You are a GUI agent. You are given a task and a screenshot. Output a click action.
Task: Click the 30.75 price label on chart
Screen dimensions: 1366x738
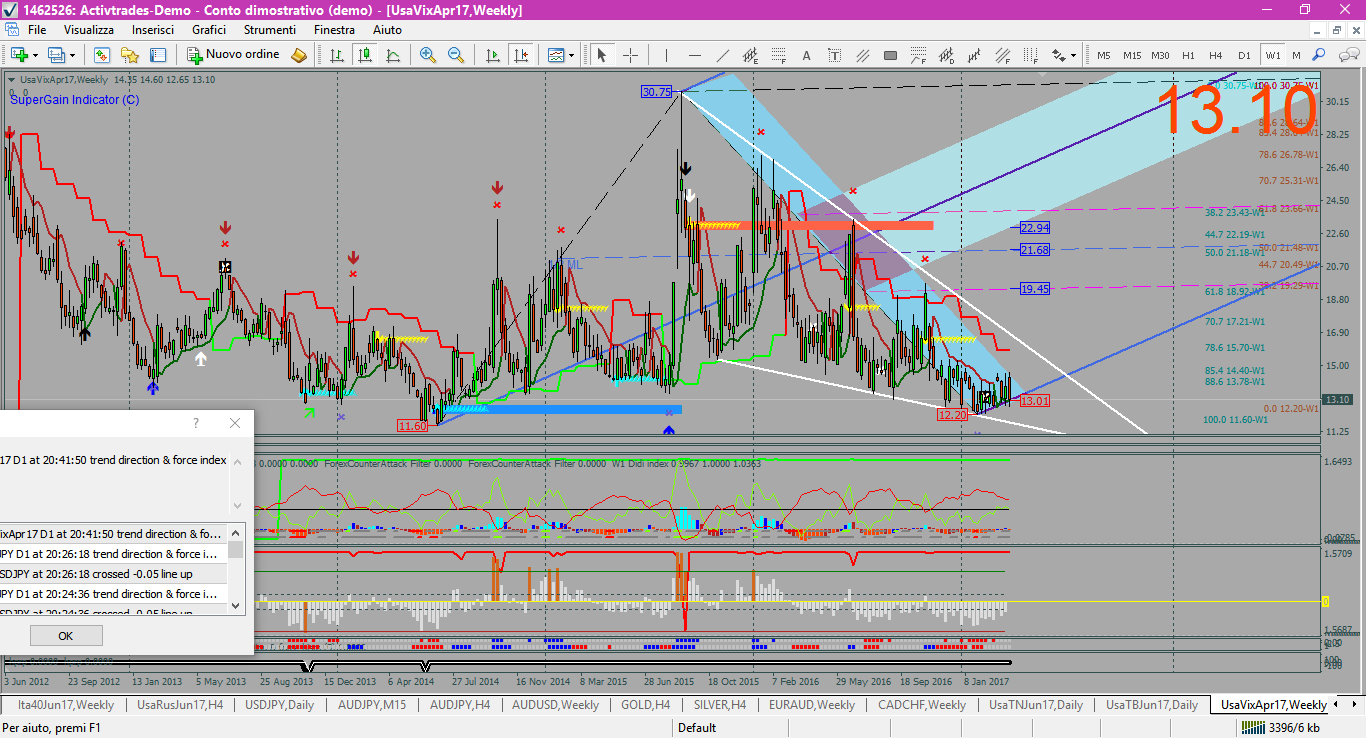click(657, 91)
